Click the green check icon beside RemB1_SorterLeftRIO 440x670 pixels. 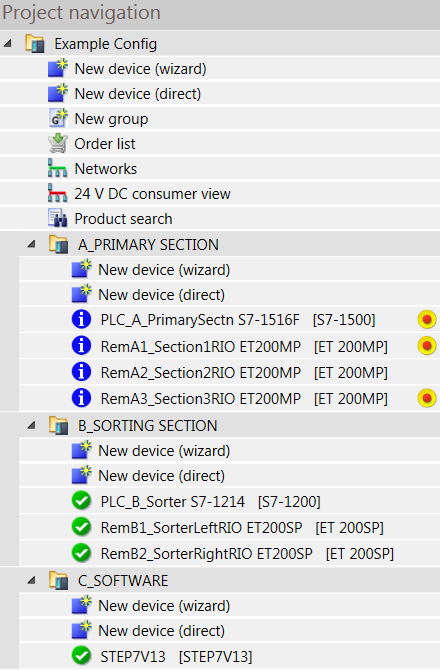click(81, 527)
